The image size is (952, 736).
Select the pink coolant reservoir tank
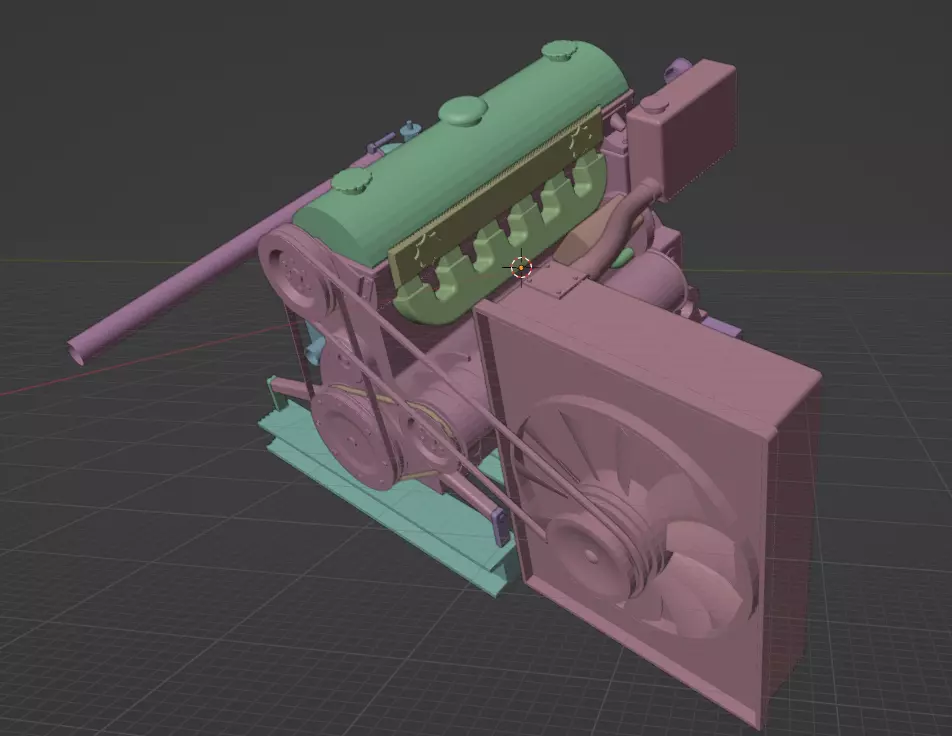point(683,131)
